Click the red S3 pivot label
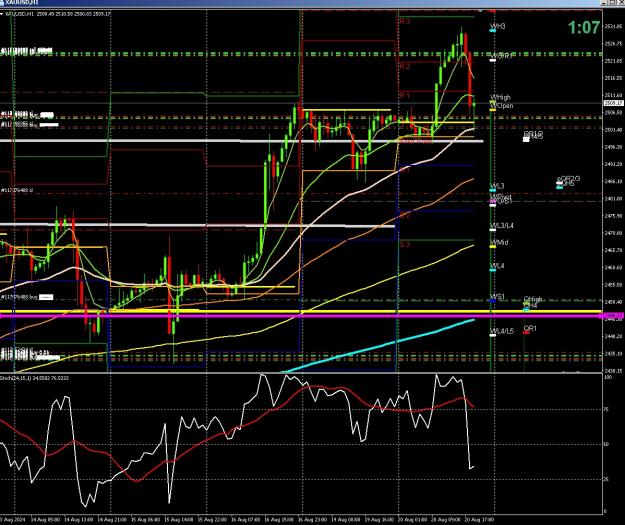The width and height of the screenshot is (625, 525). pyautogui.click(x=405, y=244)
